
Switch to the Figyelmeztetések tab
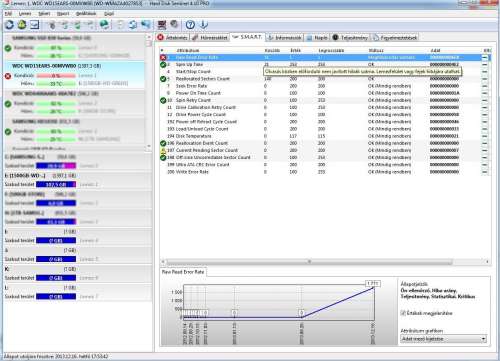point(395,37)
